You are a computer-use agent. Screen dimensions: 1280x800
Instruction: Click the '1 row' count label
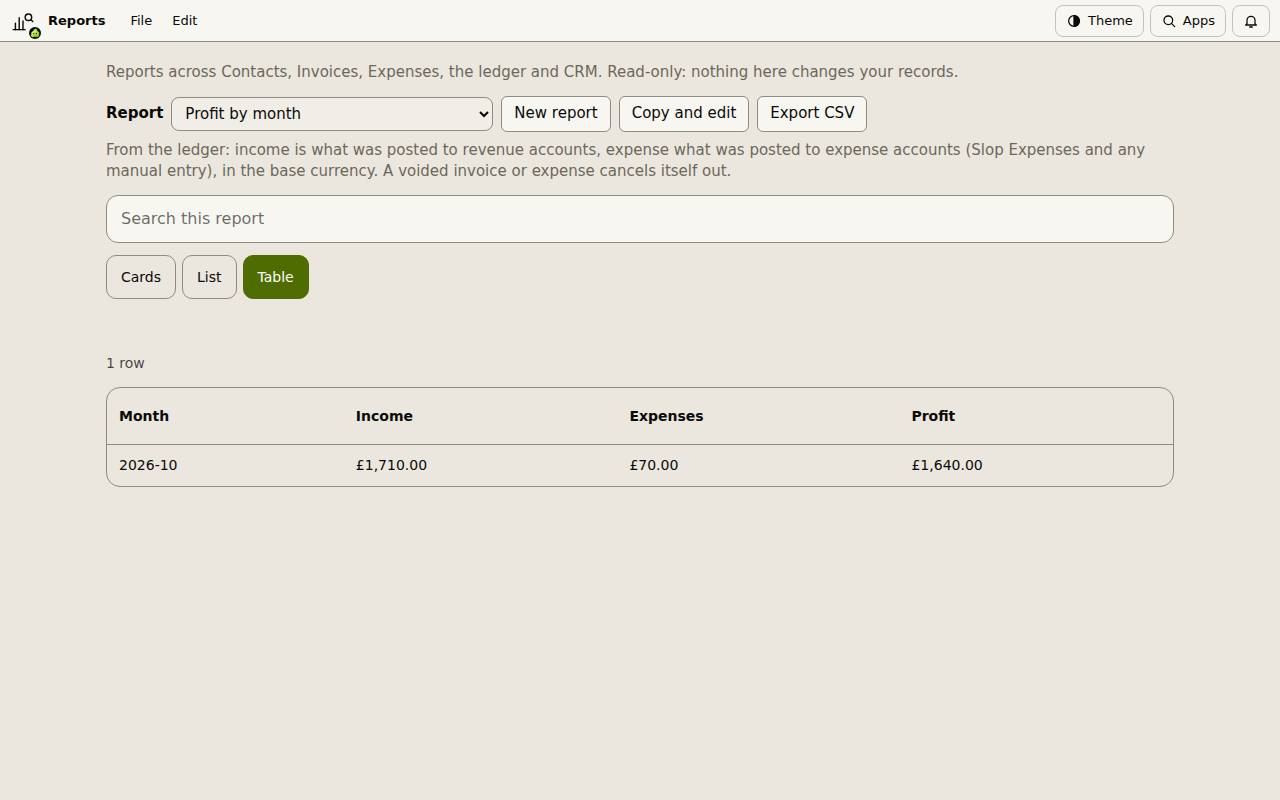[x=125, y=363]
